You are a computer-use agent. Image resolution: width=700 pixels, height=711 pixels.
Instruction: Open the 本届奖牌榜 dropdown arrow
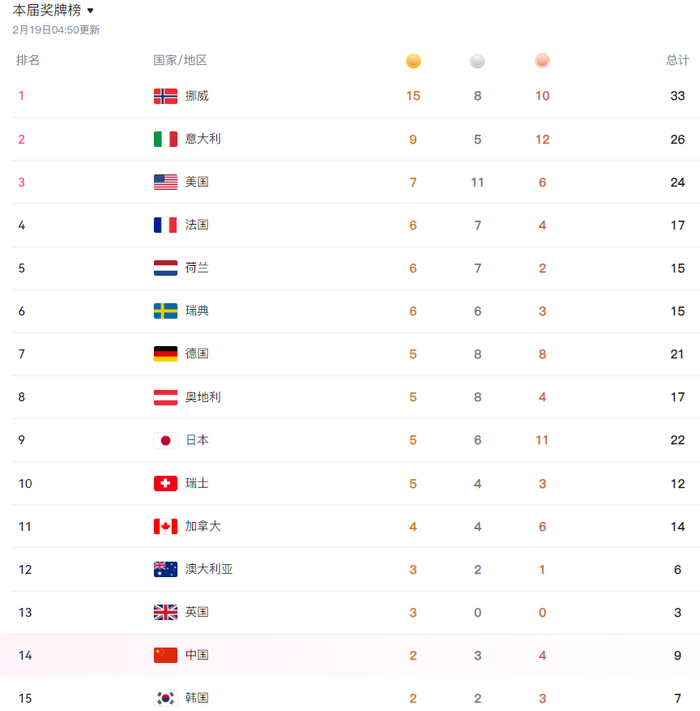point(90,11)
